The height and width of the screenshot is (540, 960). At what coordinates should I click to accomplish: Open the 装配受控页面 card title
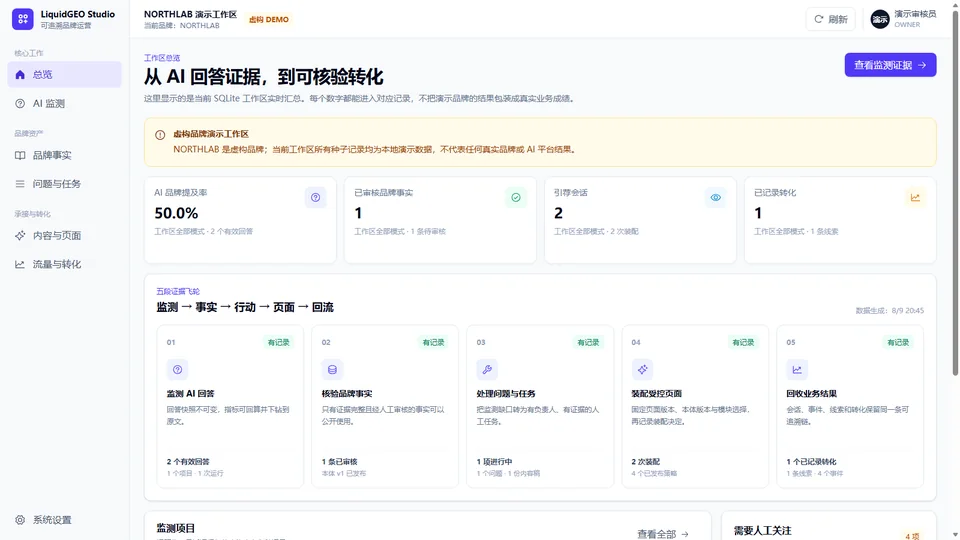tap(657, 394)
